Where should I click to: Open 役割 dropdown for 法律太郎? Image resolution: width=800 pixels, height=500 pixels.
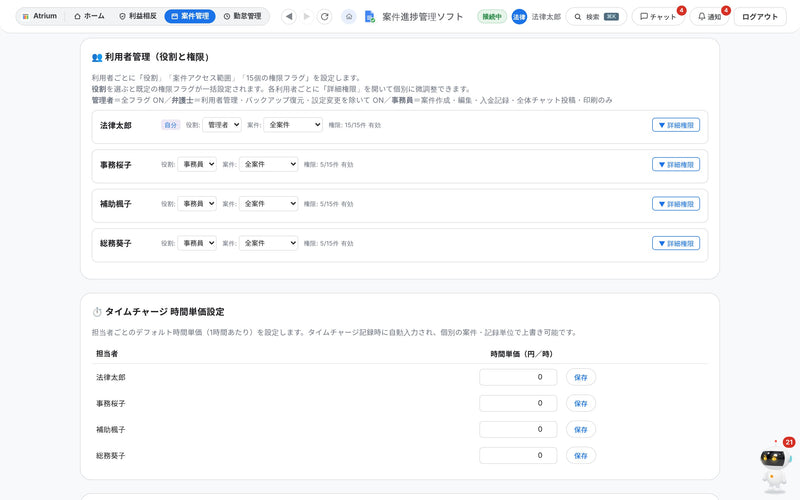coord(222,125)
